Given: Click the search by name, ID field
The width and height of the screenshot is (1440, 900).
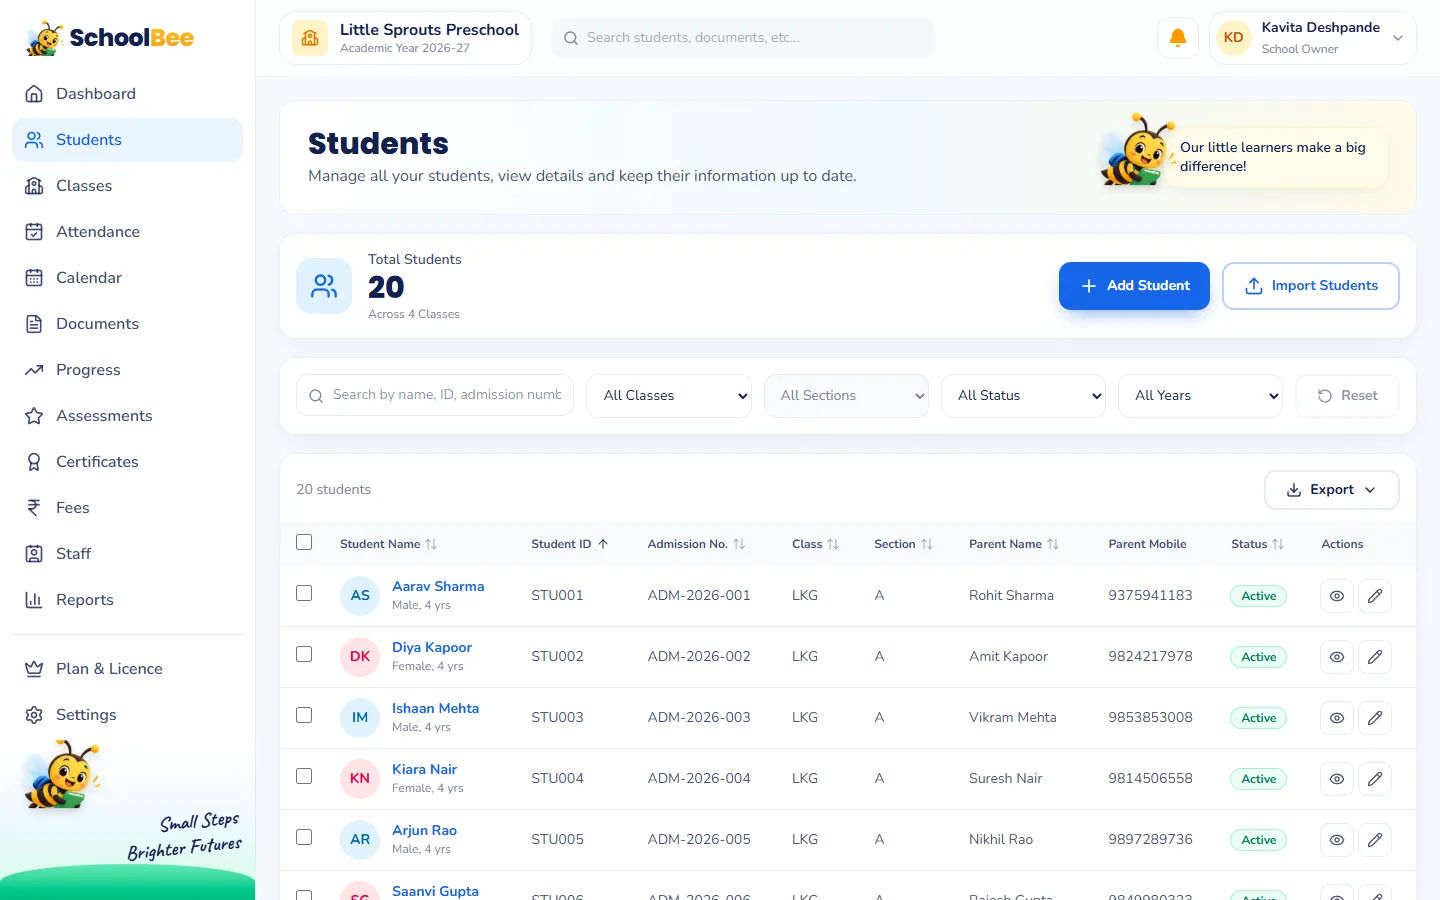Looking at the screenshot, I should (x=435, y=395).
